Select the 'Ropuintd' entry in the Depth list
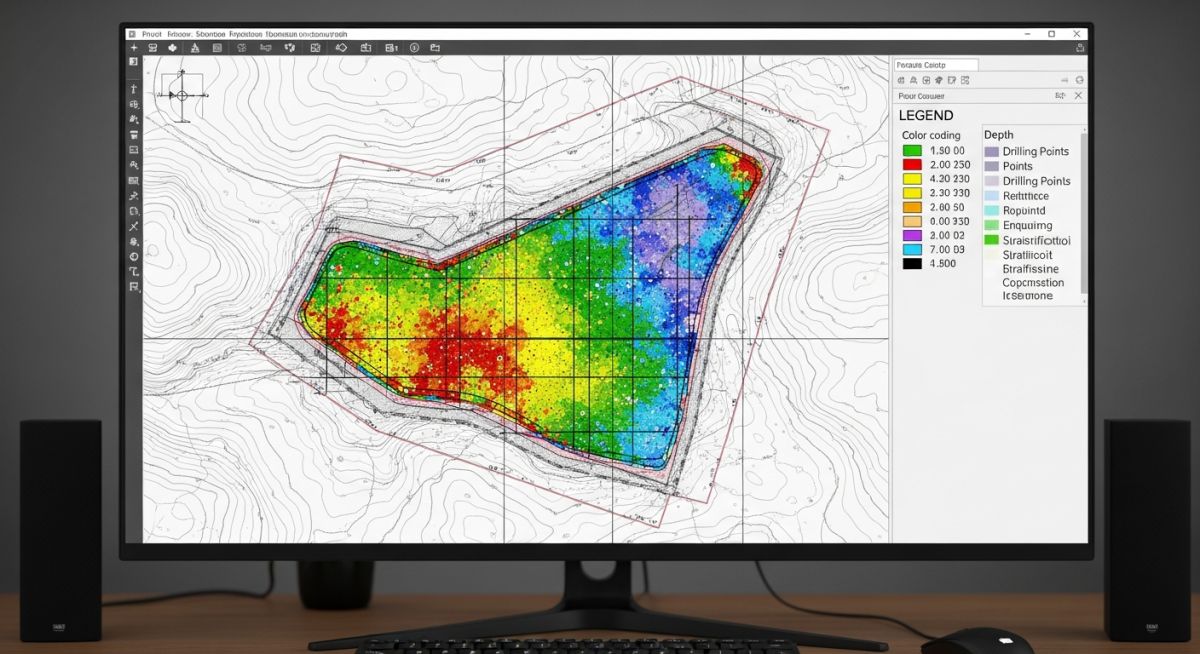This screenshot has height=654, width=1200. click(x=1024, y=211)
